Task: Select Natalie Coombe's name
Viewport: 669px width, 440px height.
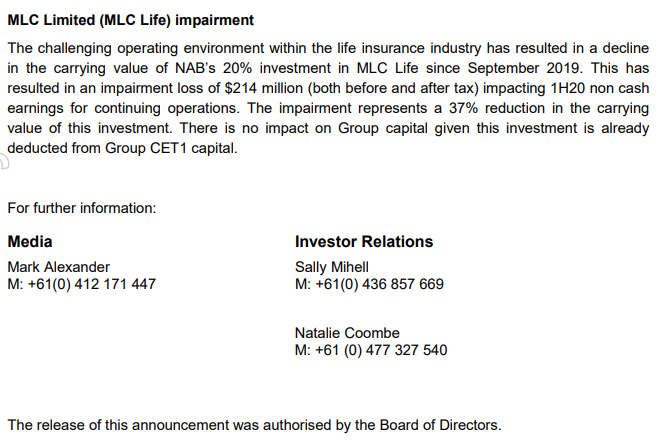Action: [x=347, y=333]
